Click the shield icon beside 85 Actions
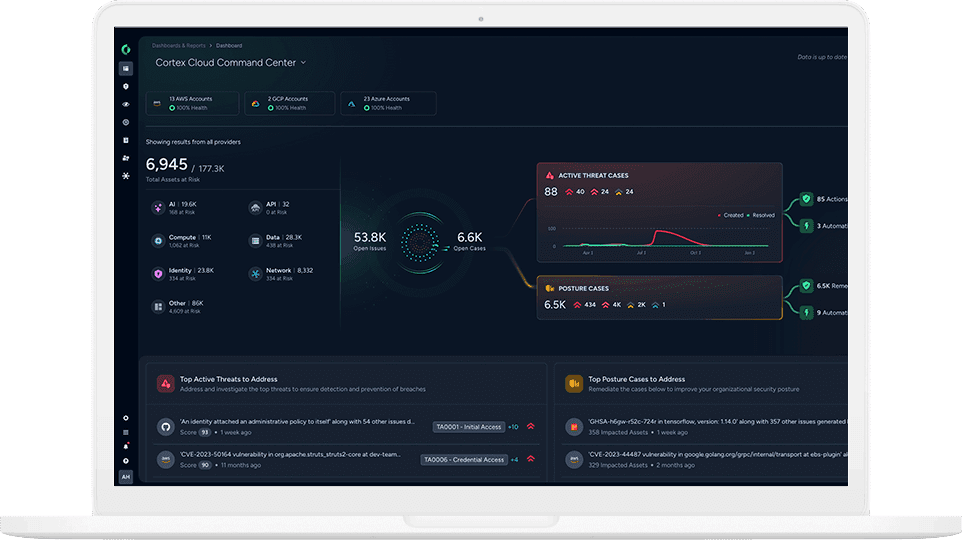Image resolution: width=962 pixels, height=540 pixels. (807, 199)
